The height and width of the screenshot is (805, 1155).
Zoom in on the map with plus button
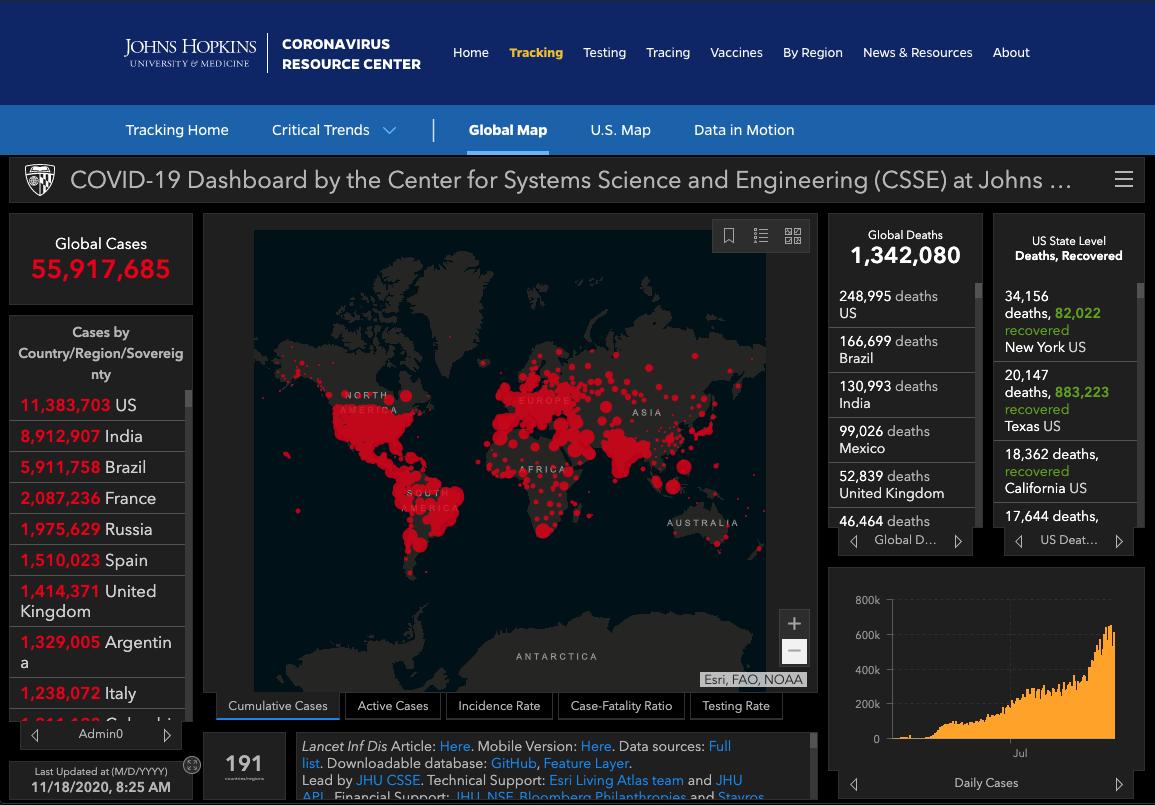coord(794,624)
